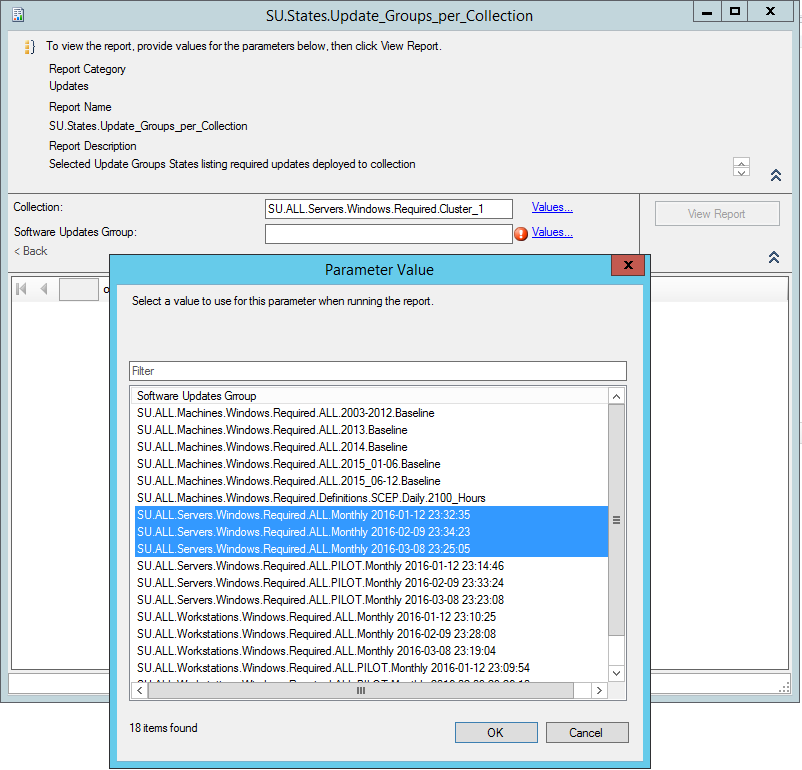Click the Software Updates Group input field
802x770 pixels.
point(389,234)
